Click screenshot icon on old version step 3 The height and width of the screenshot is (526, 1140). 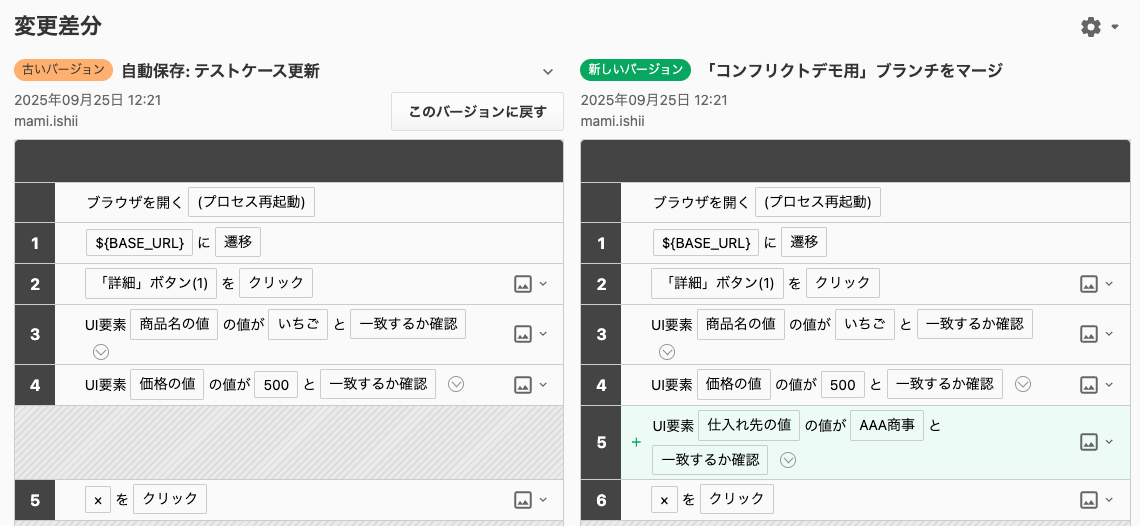click(522, 334)
